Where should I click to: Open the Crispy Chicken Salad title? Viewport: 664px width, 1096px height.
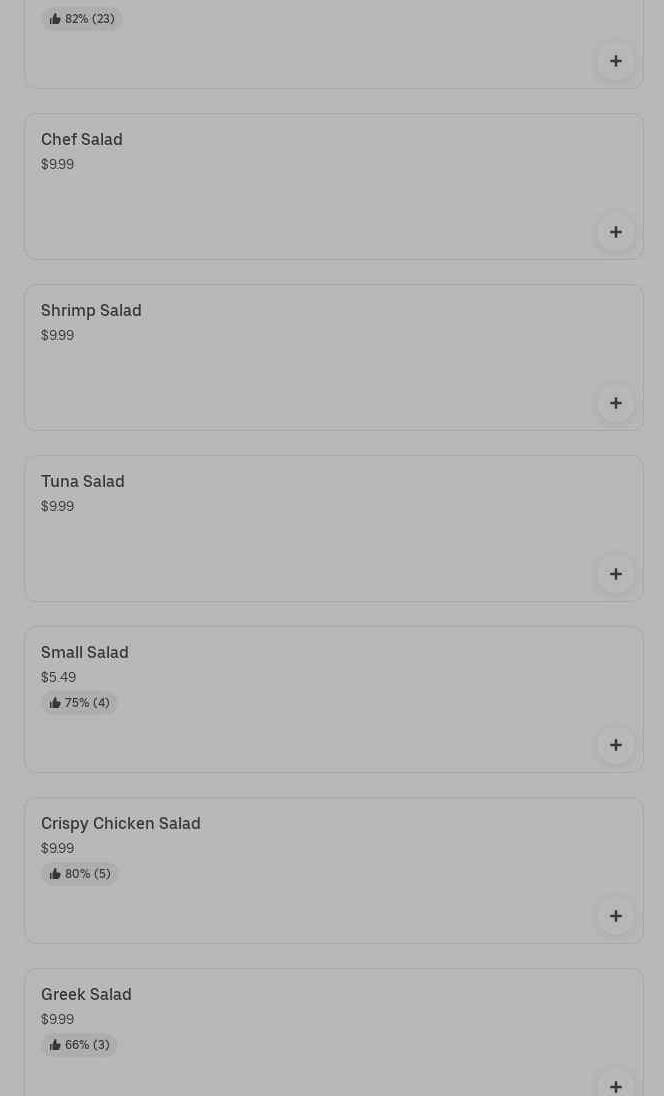tap(121, 823)
